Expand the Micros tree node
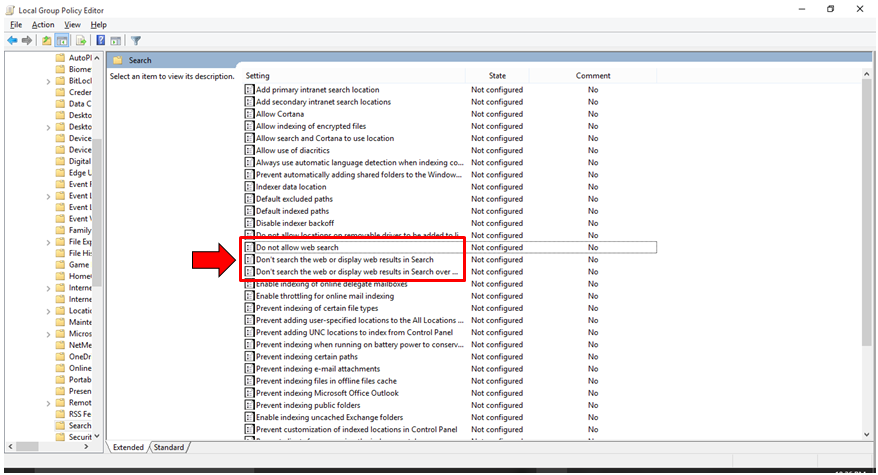The image size is (878, 475). tap(48, 334)
